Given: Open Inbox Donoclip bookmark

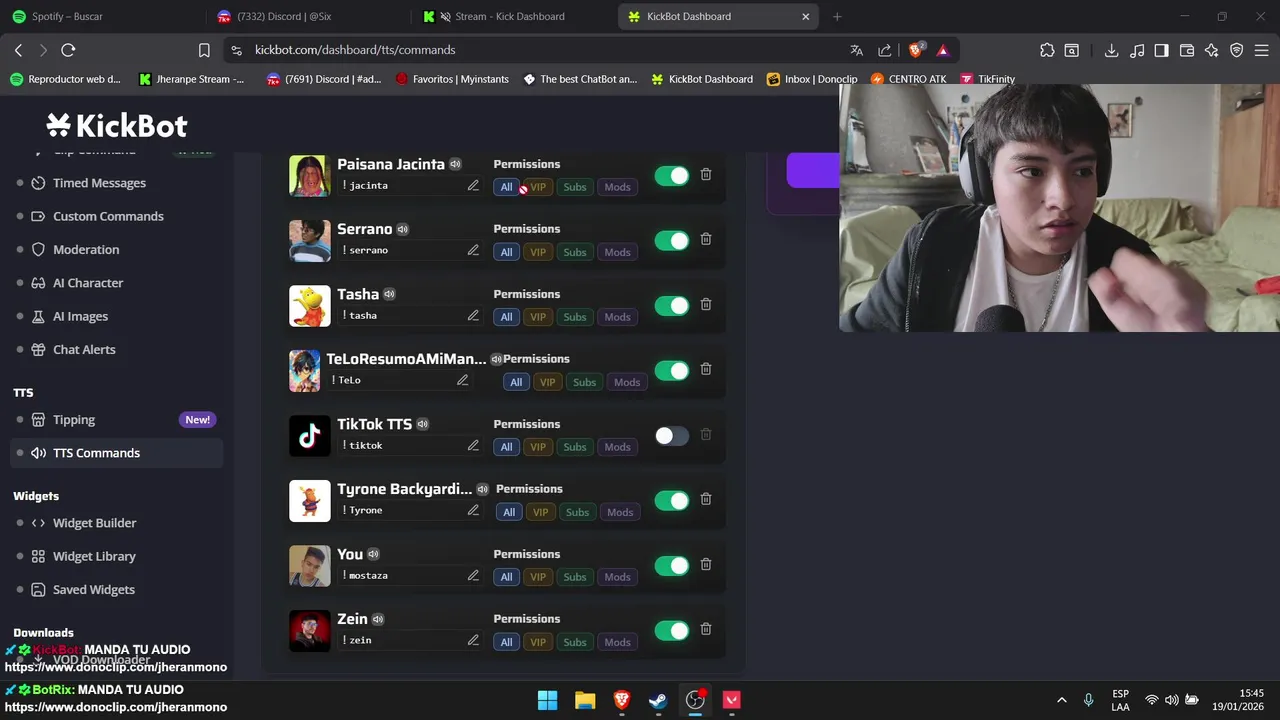Looking at the screenshot, I should tap(812, 79).
